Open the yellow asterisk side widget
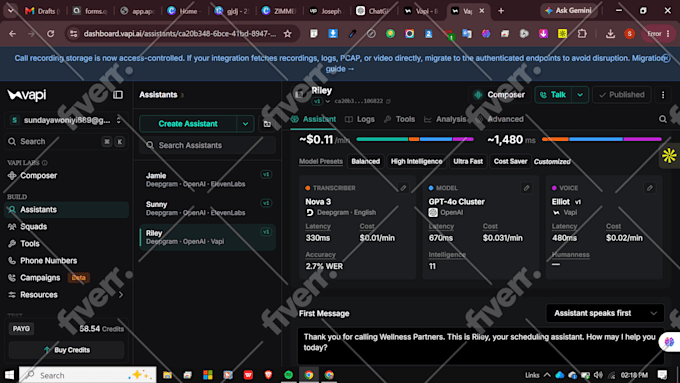 669,155
